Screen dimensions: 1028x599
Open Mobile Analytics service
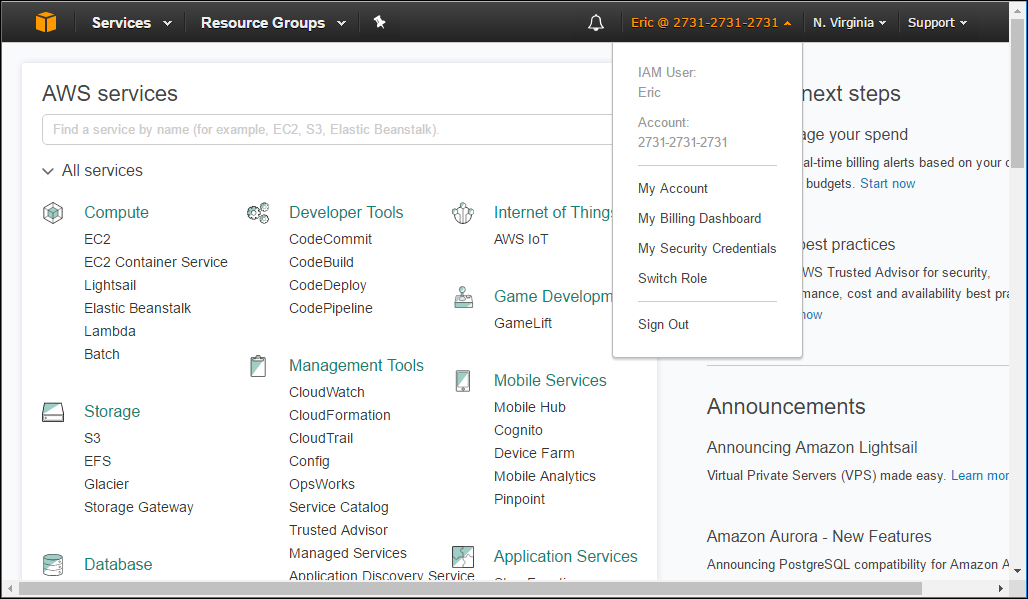tap(545, 476)
